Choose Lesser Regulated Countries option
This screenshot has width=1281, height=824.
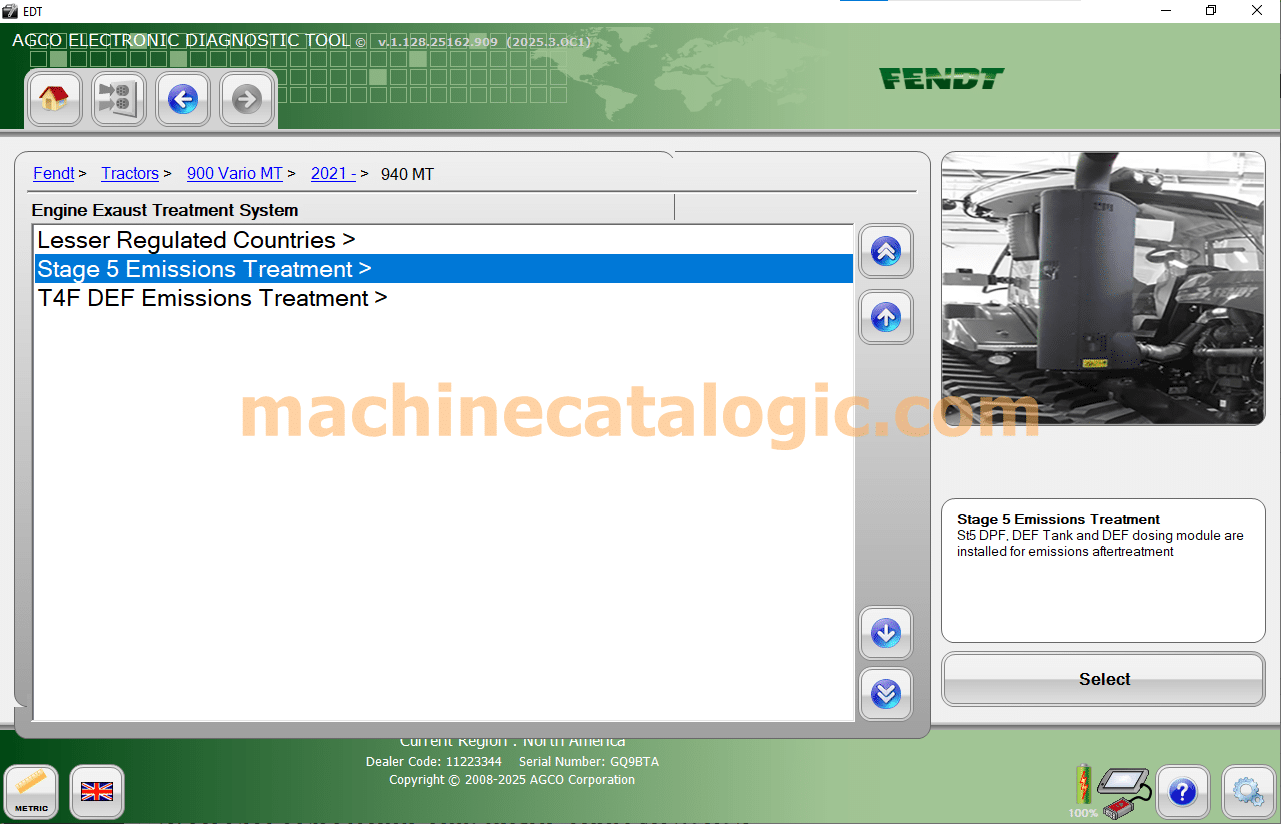[443, 240]
